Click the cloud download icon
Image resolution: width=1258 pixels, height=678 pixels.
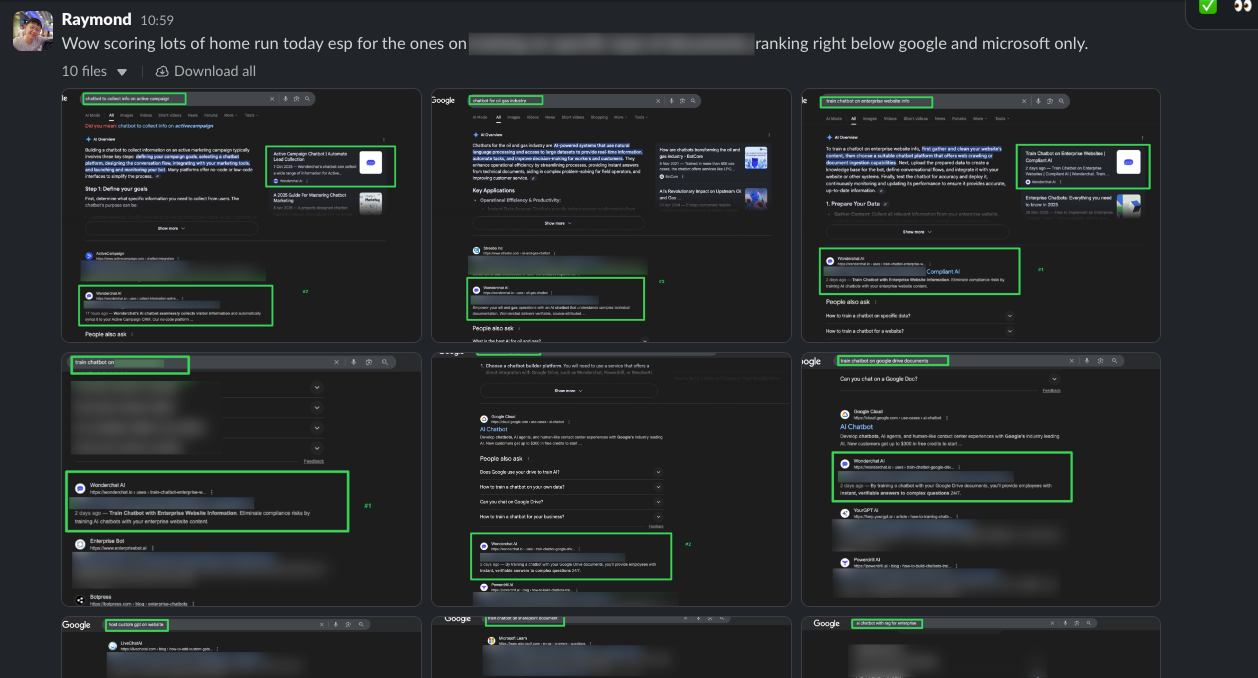coord(163,71)
